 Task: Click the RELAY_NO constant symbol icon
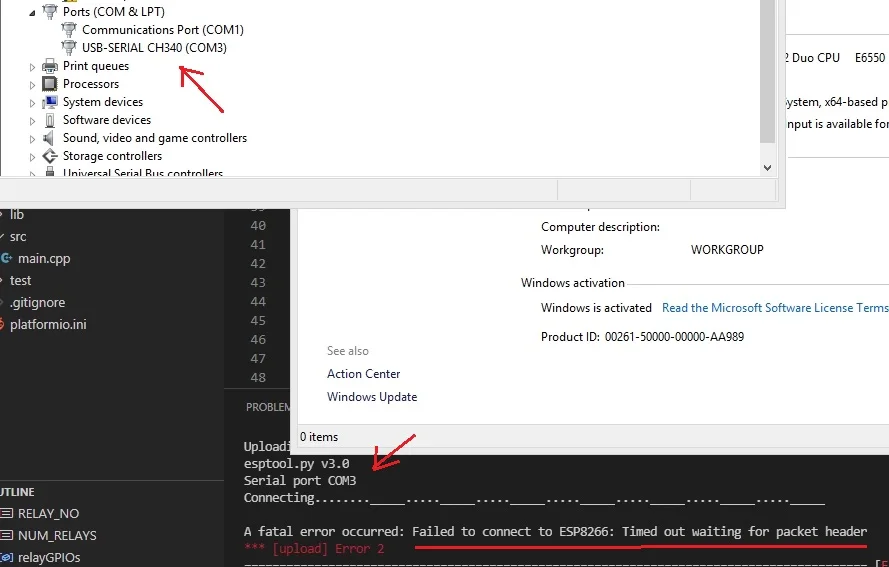pyautogui.click(x=6, y=513)
